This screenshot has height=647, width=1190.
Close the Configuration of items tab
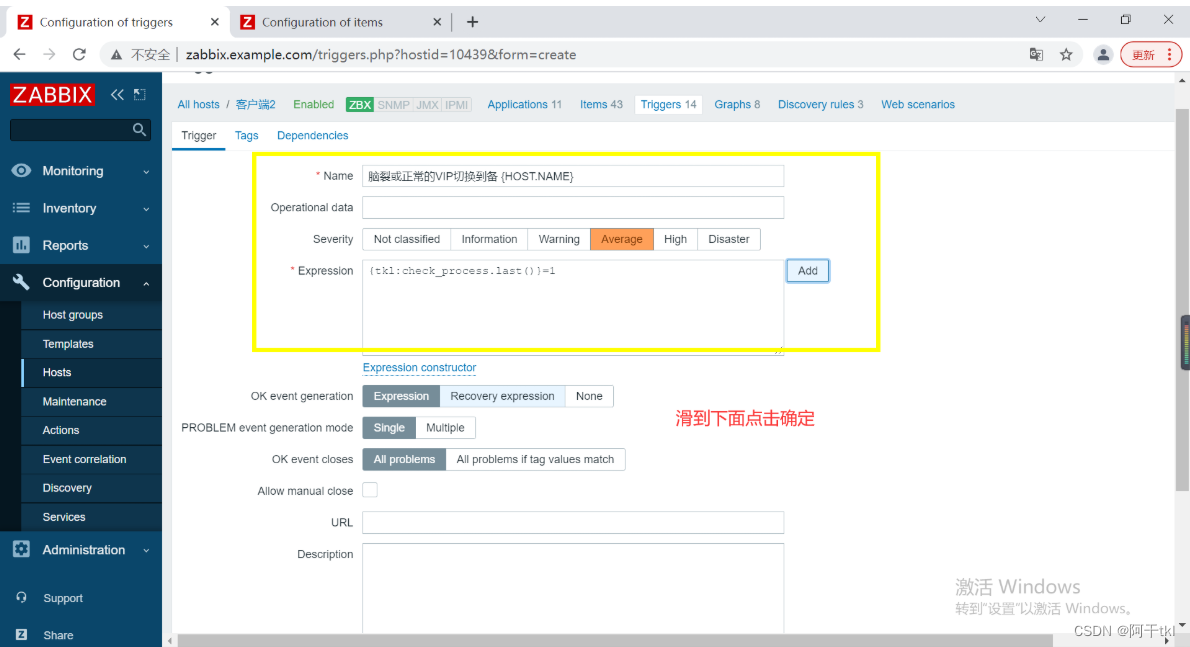pos(437,22)
